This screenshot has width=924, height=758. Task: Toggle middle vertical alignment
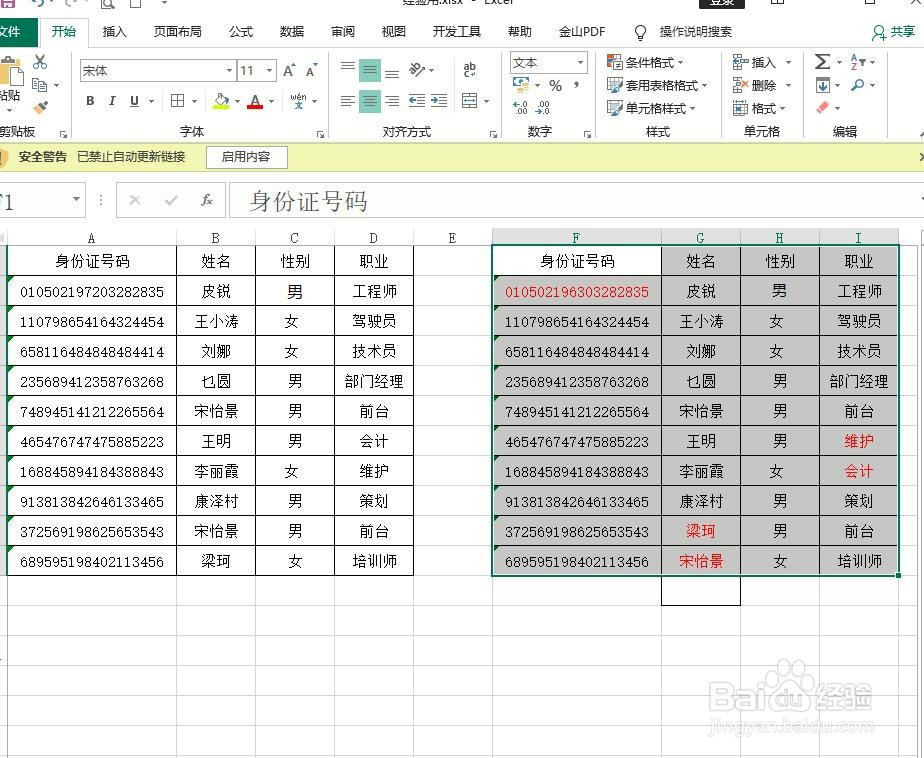click(369, 70)
